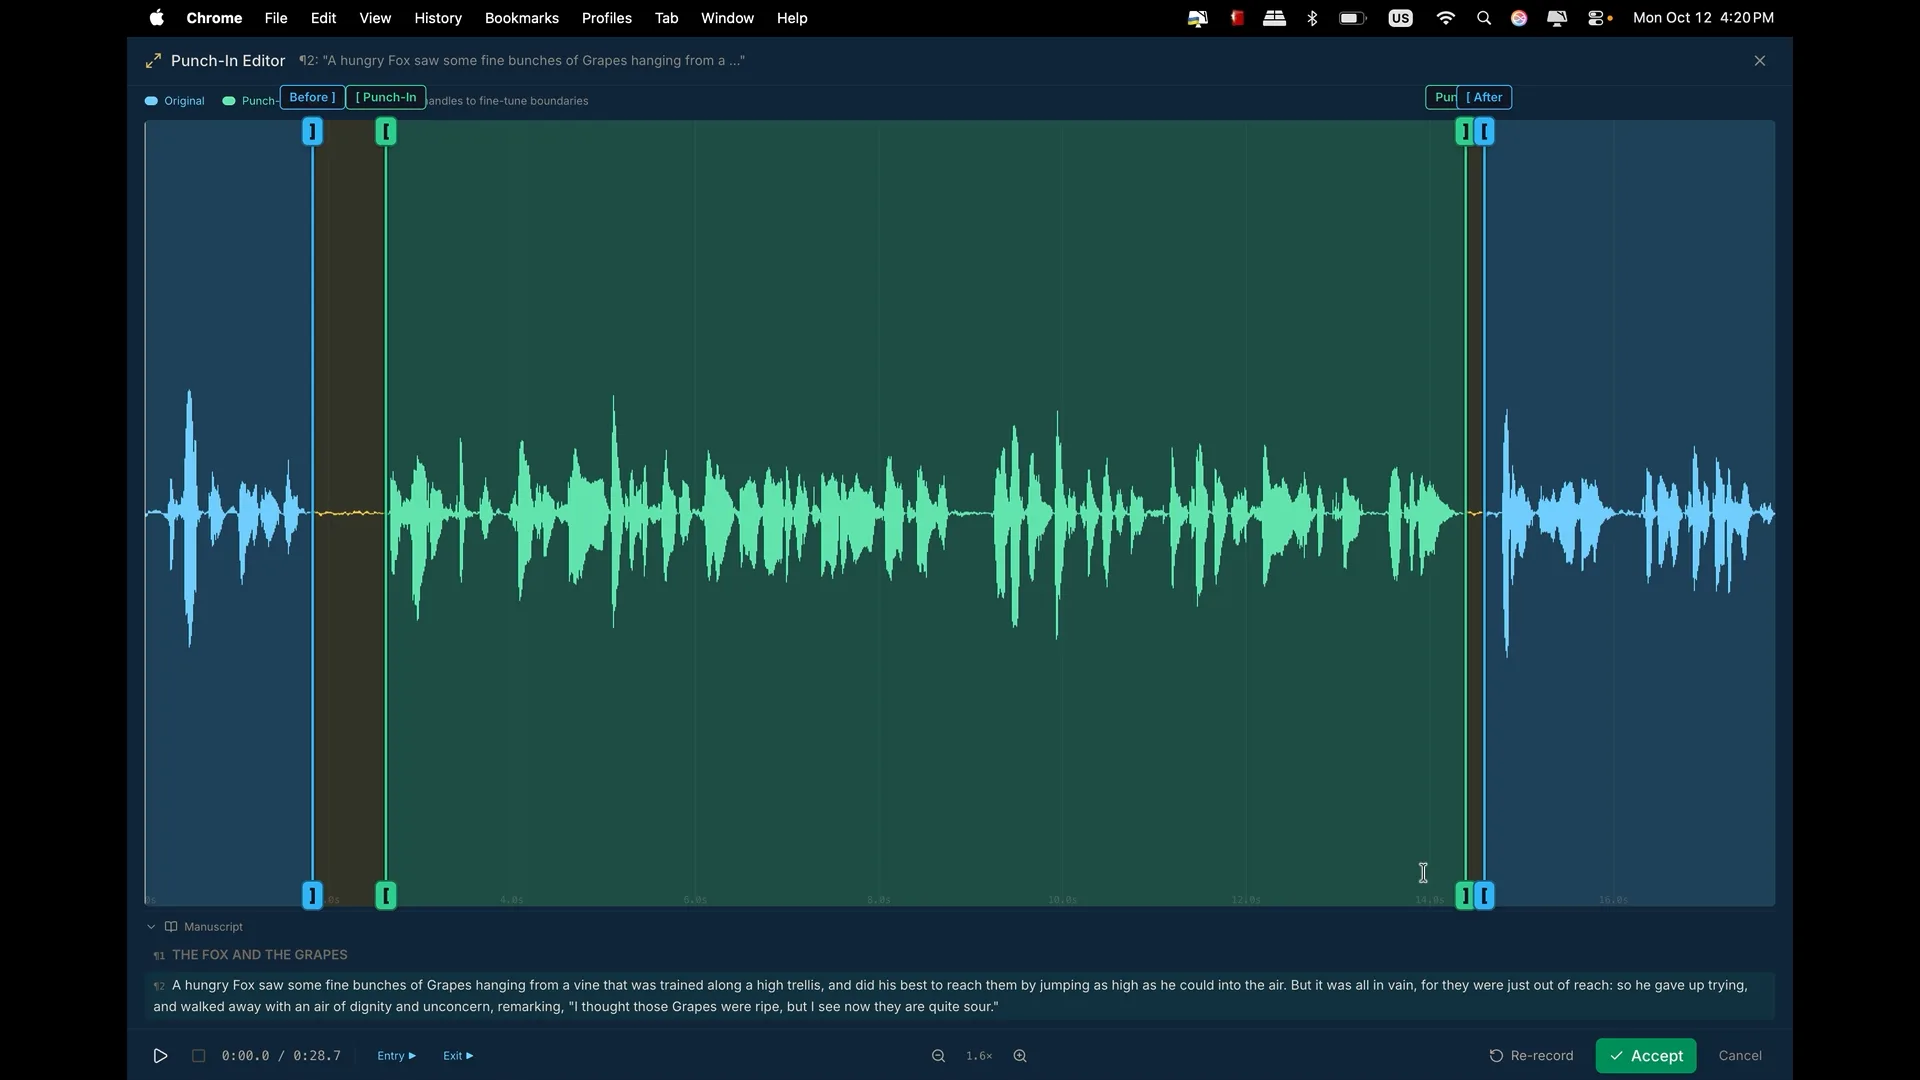The width and height of the screenshot is (1920, 1080).
Task: Open the History menu
Action: coord(438,18)
